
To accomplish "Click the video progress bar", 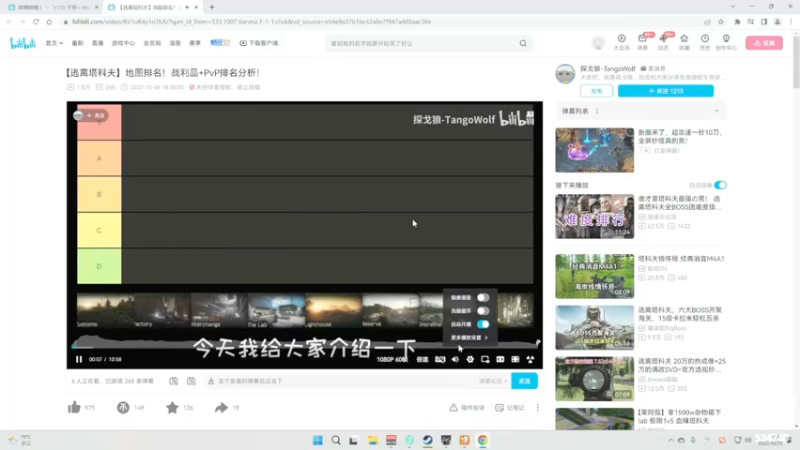I will 305,347.
